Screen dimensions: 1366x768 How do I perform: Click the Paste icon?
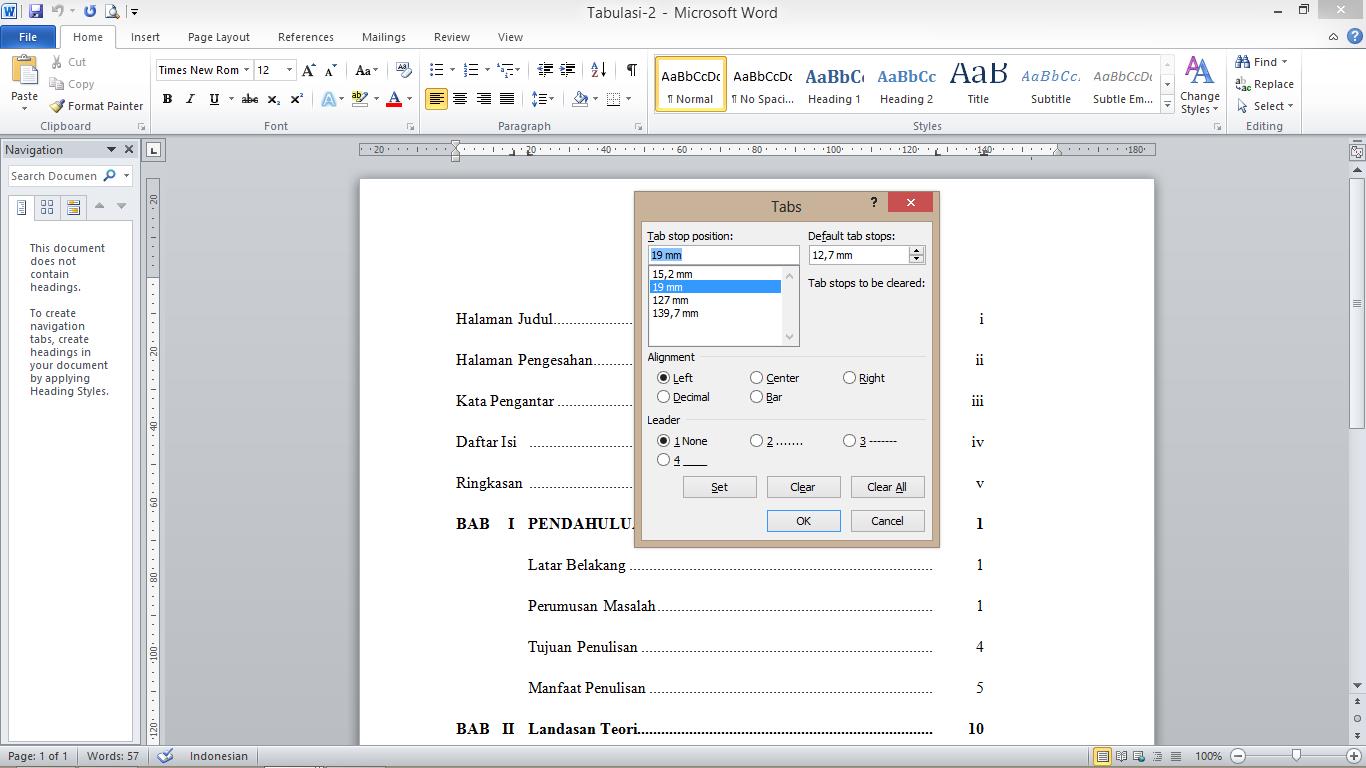coord(24,70)
